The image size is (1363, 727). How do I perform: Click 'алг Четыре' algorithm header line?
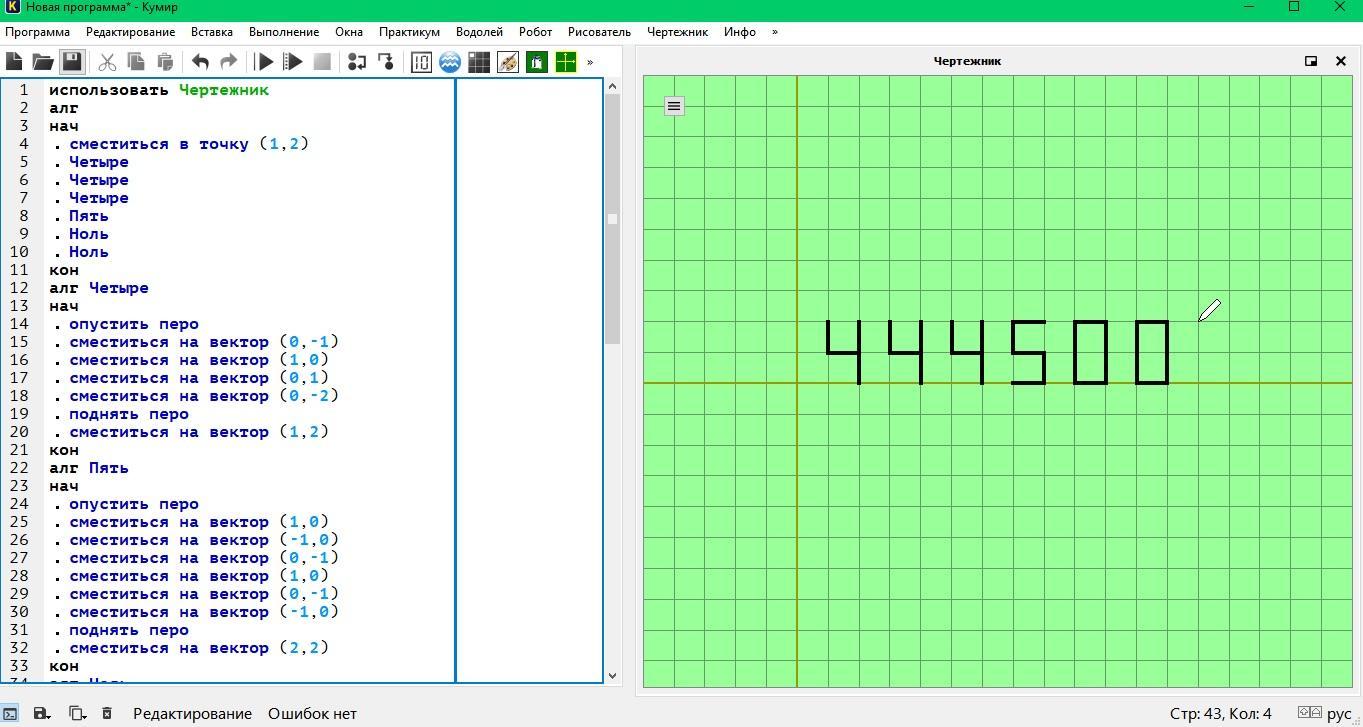pos(99,288)
